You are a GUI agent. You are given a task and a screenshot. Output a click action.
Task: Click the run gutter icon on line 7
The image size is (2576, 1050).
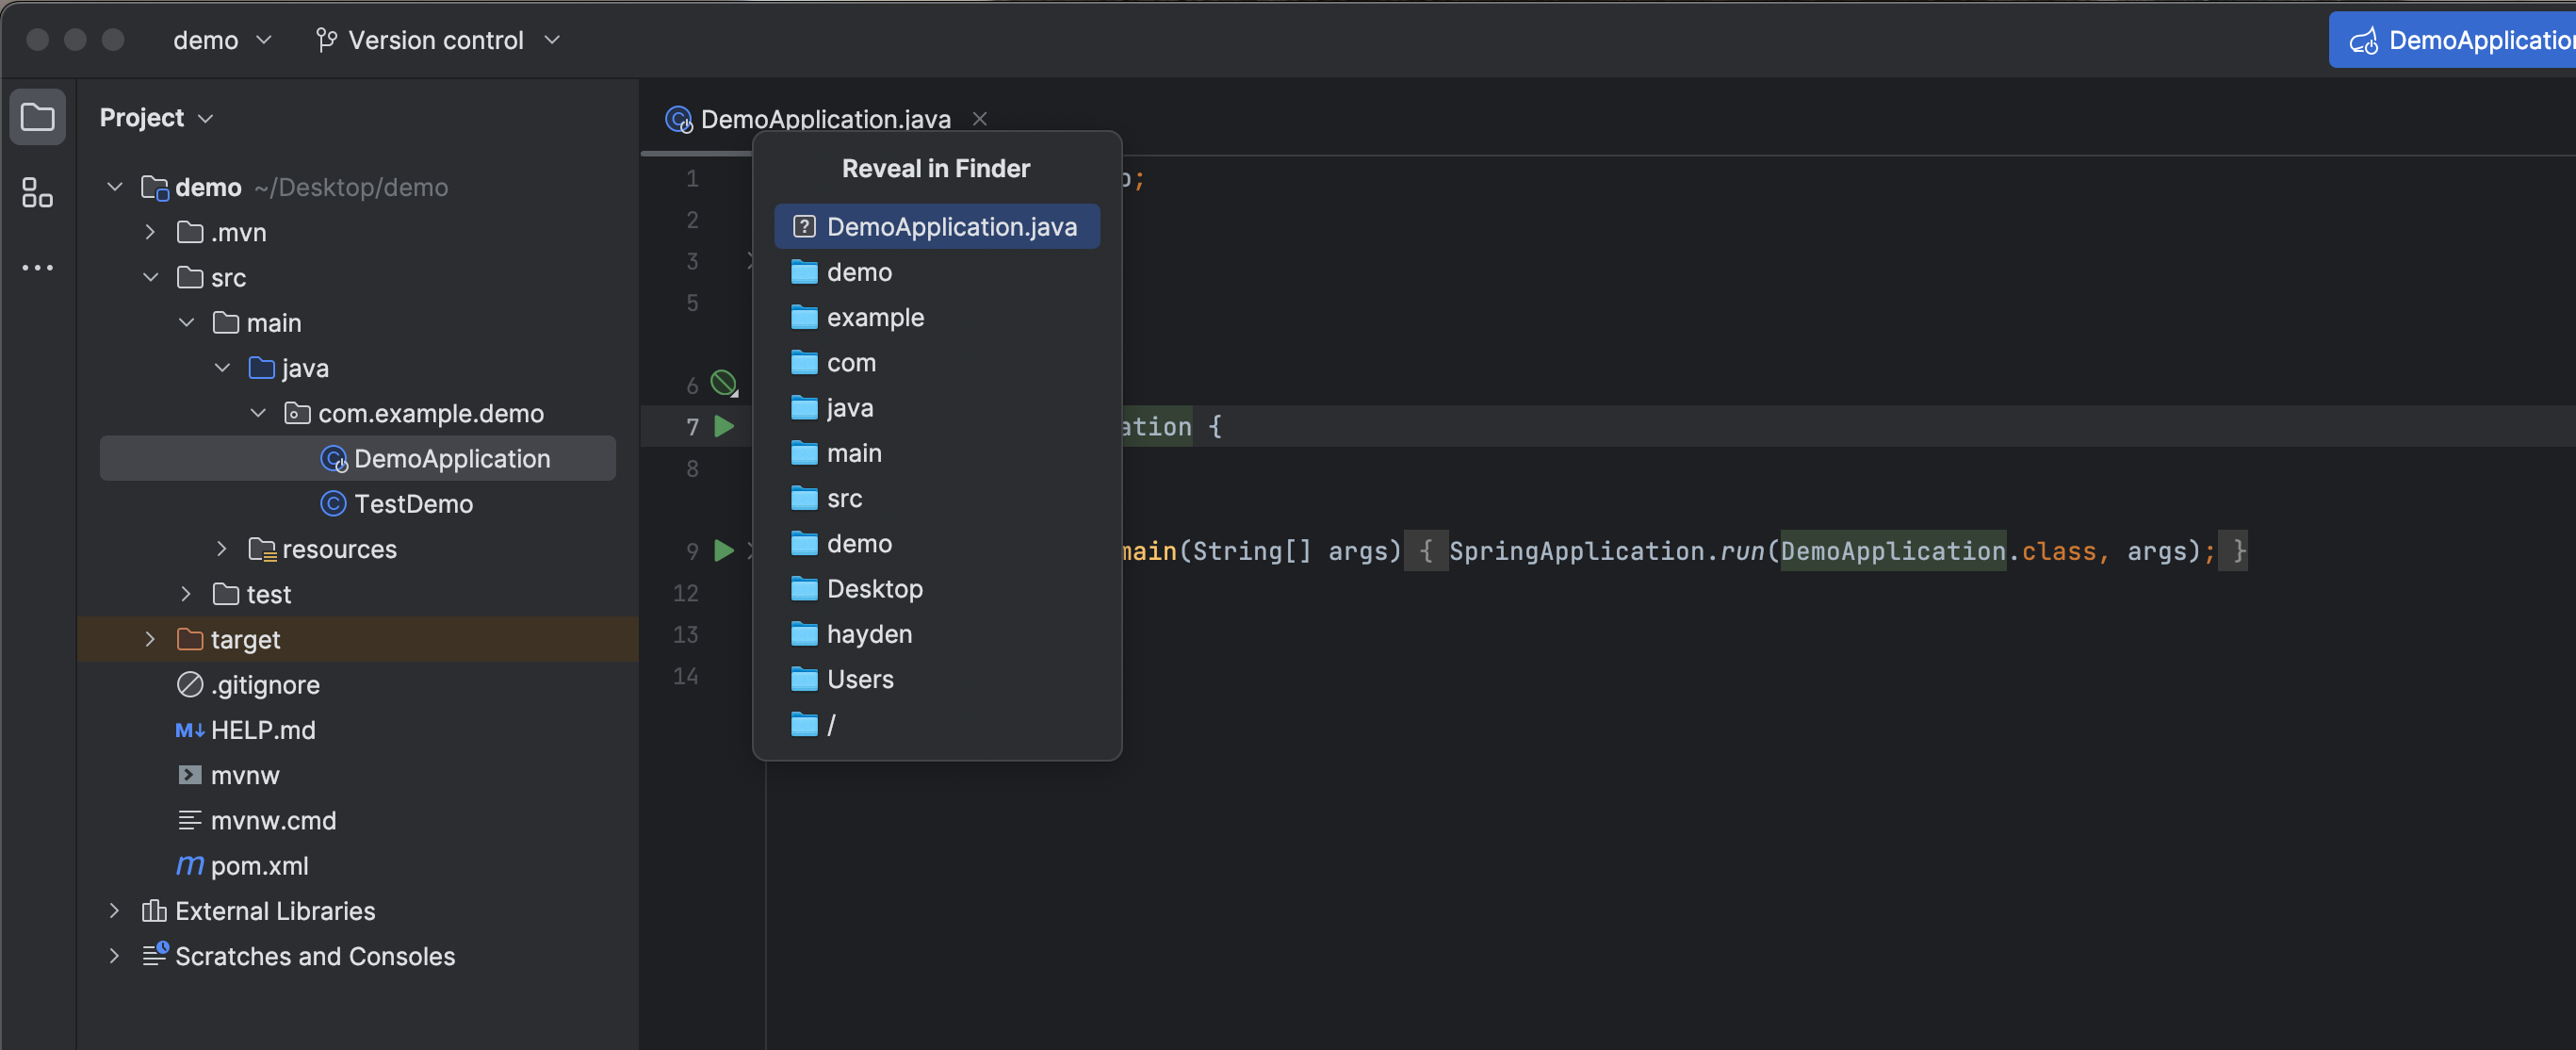(723, 427)
